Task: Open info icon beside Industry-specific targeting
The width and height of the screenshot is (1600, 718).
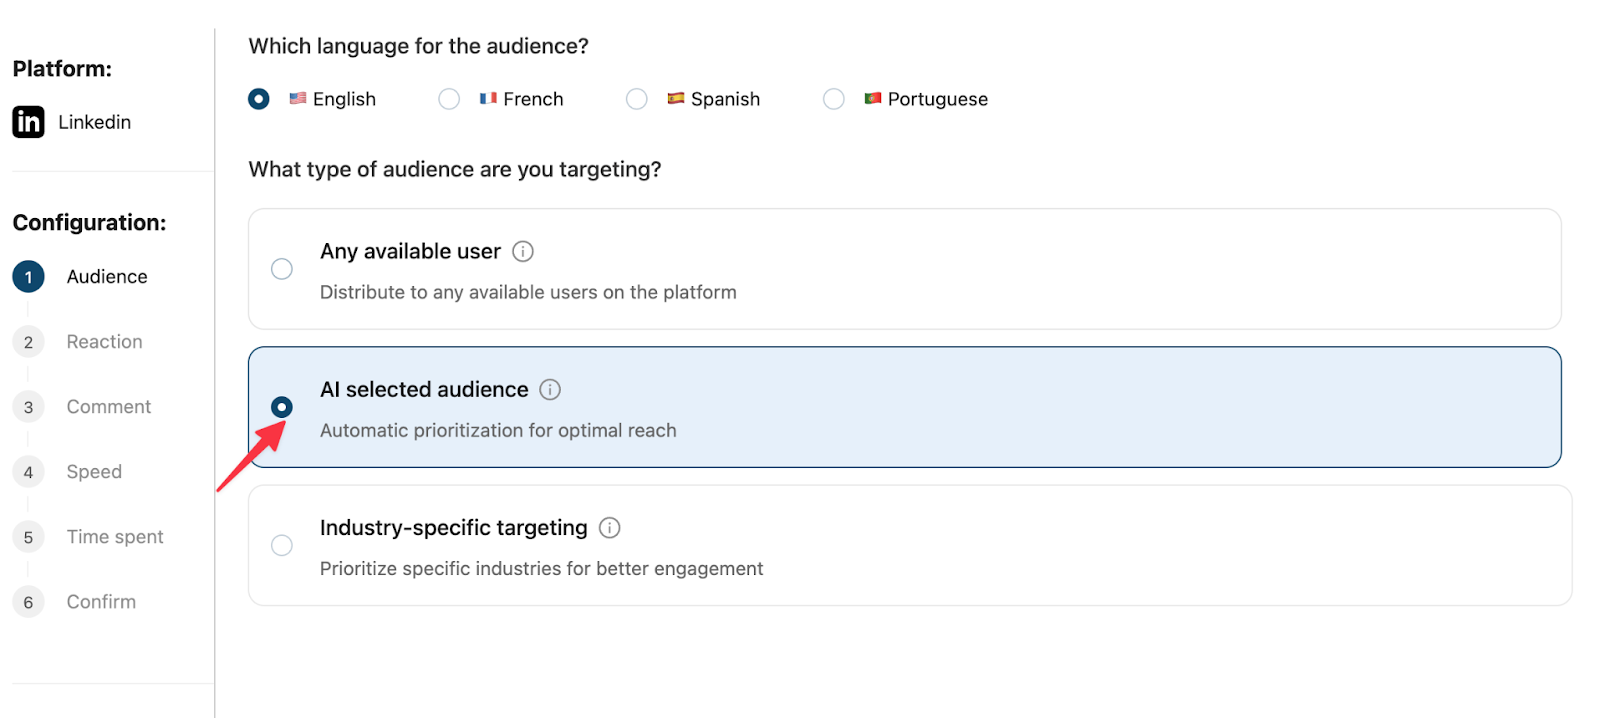Action: point(609,528)
